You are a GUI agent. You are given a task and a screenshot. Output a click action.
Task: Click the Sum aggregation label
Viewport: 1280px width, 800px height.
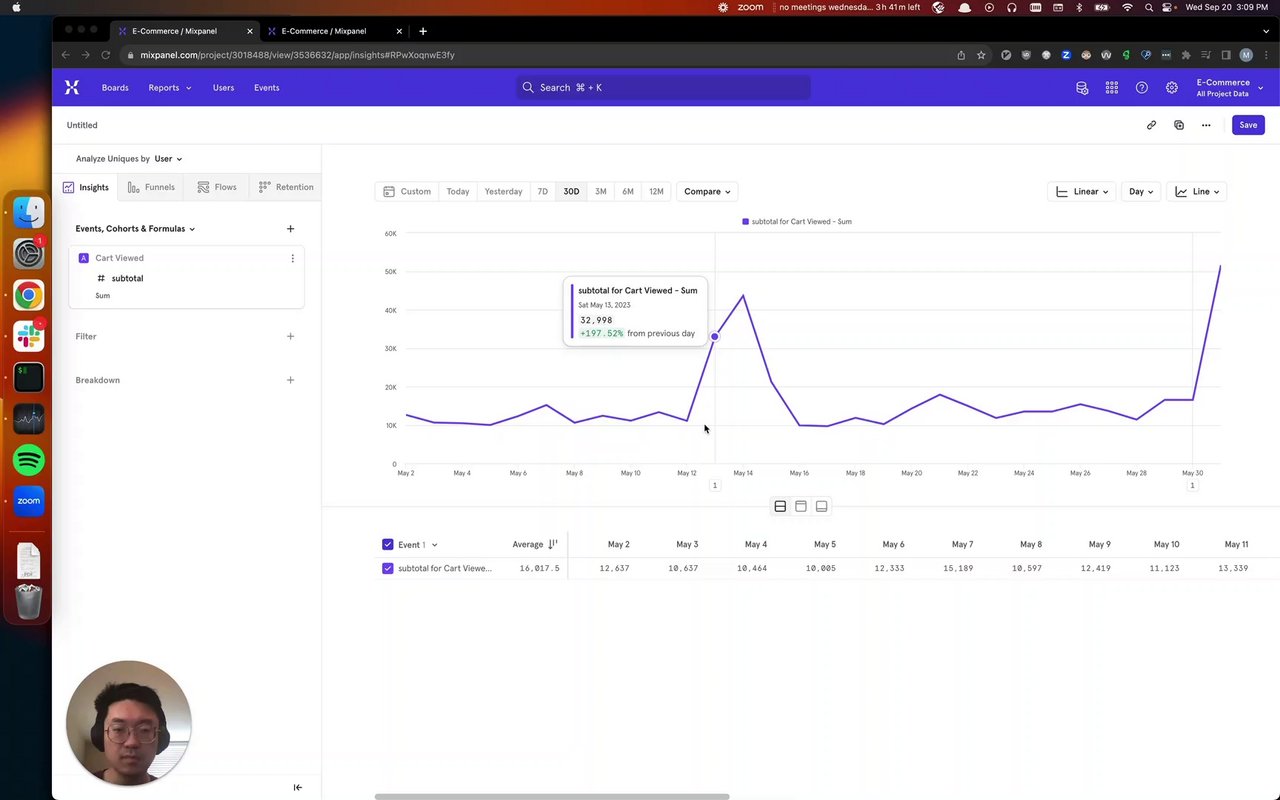[103, 296]
